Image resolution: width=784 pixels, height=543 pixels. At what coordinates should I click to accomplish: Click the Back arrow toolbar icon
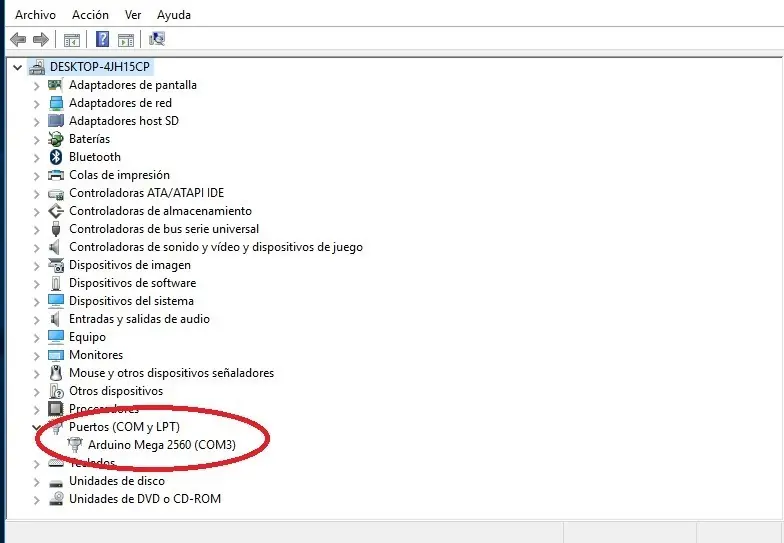pyautogui.click(x=18, y=39)
